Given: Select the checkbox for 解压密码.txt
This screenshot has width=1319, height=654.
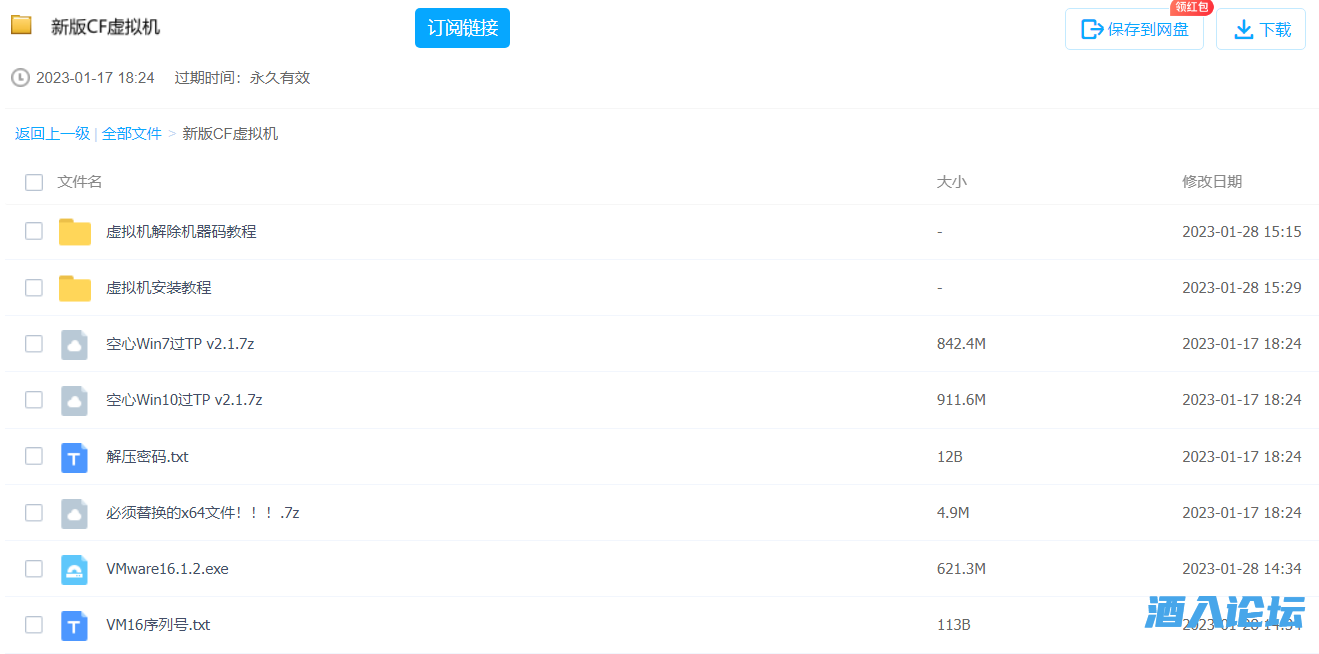Looking at the screenshot, I should (34, 456).
